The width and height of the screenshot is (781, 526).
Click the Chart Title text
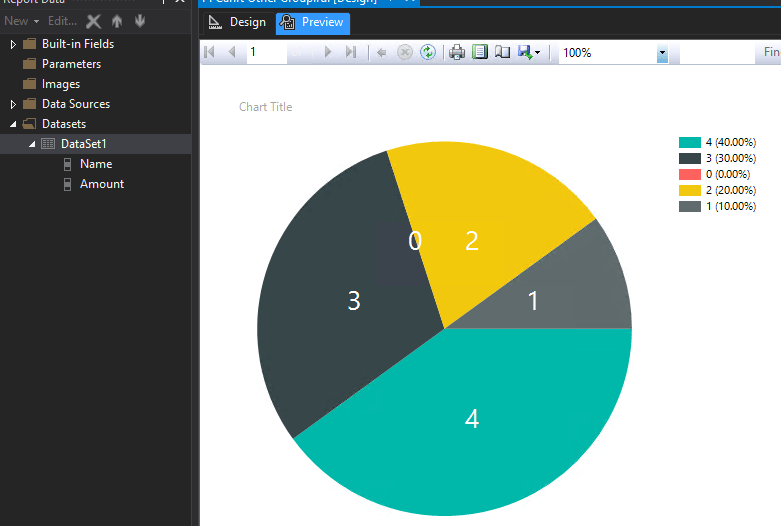pos(265,107)
